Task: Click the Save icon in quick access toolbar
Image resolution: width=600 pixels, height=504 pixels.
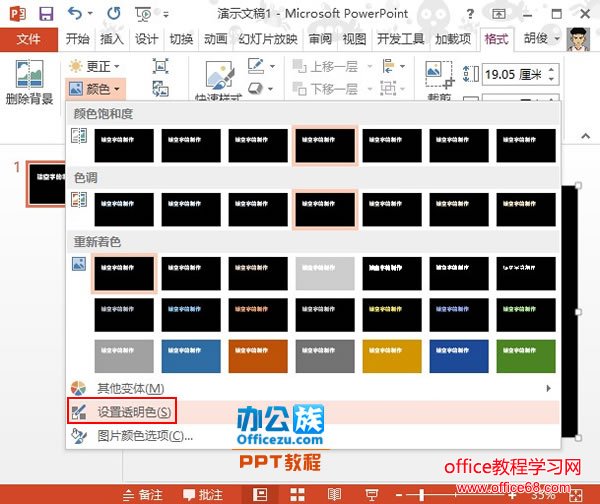Action: pyautogui.click(x=46, y=14)
